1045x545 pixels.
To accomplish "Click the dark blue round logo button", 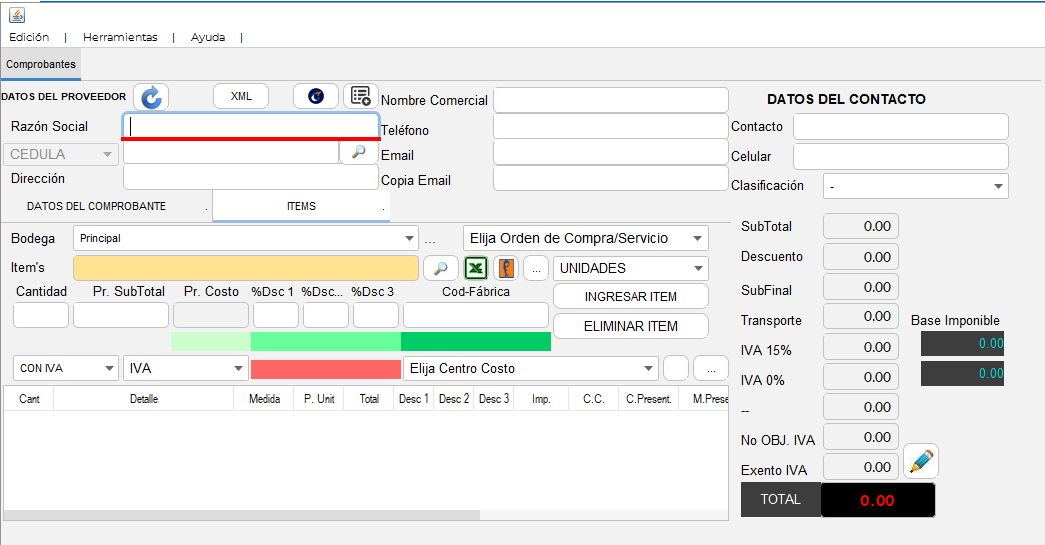I will point(316,96).
